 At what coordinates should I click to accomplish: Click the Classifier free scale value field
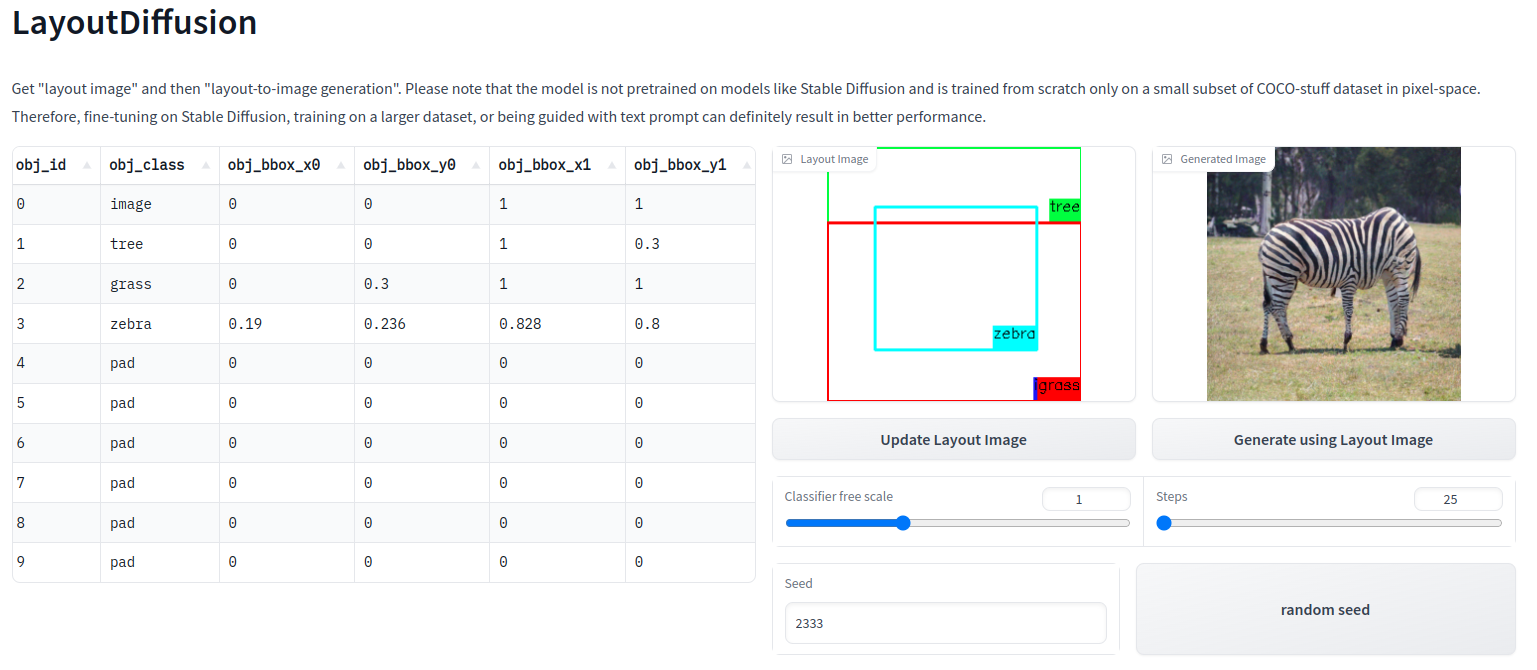coord(1086,498)
